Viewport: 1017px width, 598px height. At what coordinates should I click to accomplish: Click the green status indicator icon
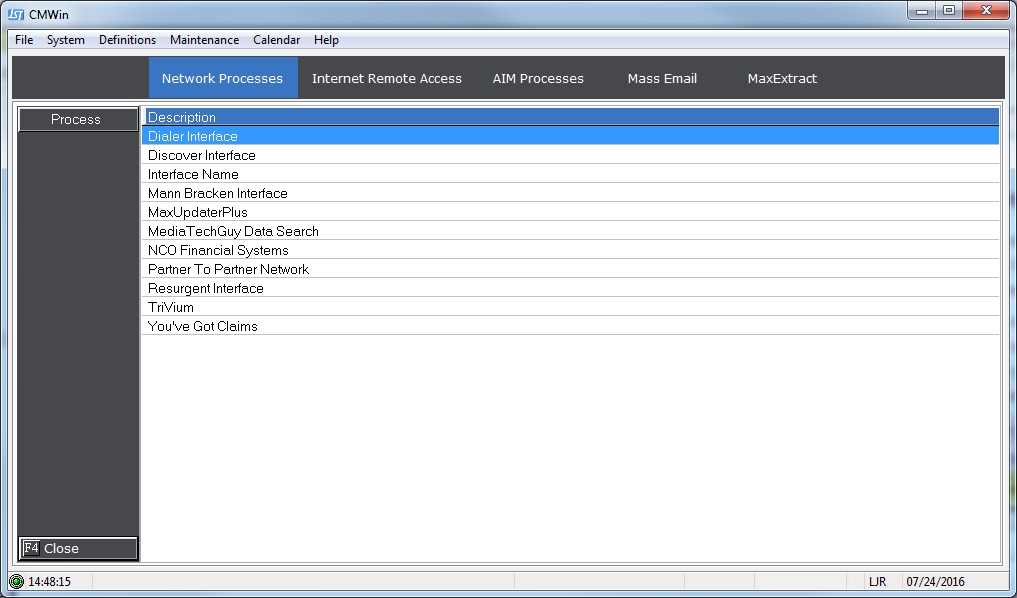click(16, 581)
